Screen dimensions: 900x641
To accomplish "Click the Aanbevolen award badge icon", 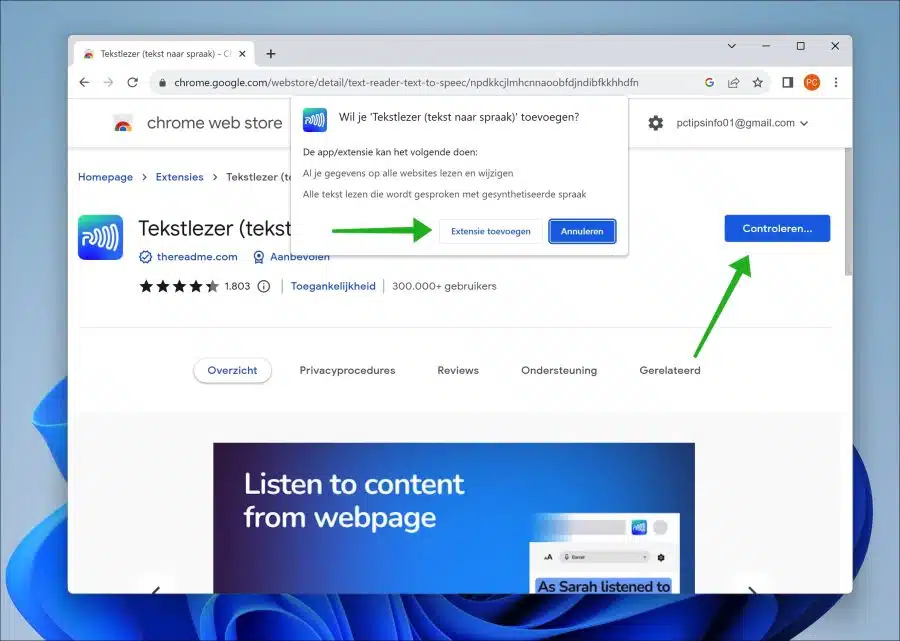I will coord(259,257).
